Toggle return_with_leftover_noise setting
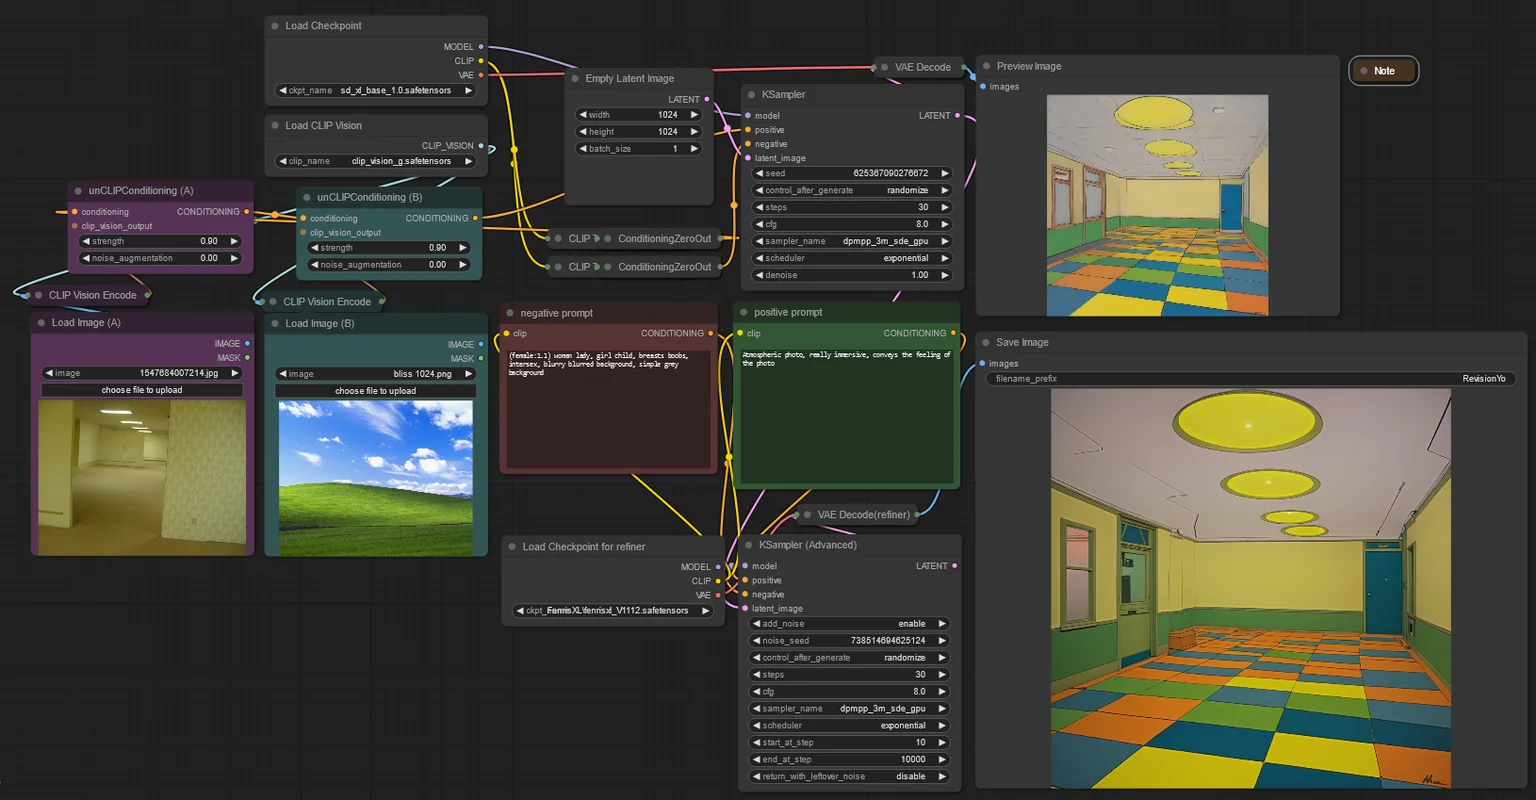The height and width of the screenshot is (800, 1536). pyautogui.click(x=848, y=777)
